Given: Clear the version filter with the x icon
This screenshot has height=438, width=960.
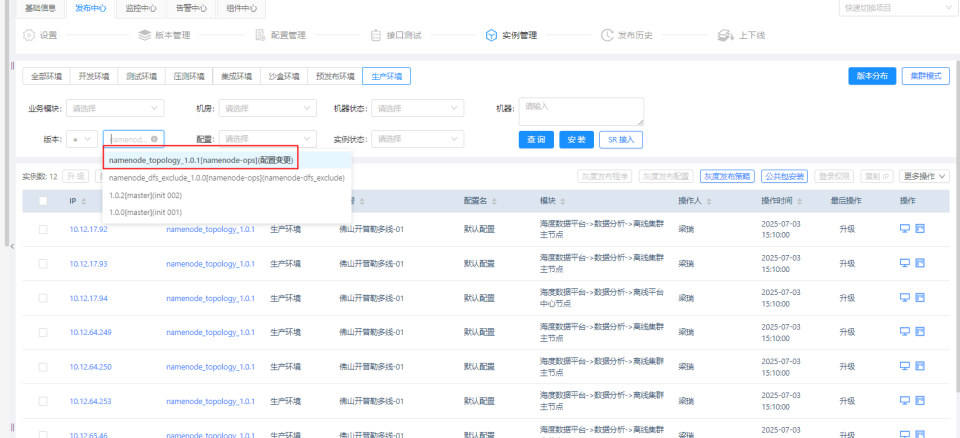Looking at the screenshot, I should (154, 139).
